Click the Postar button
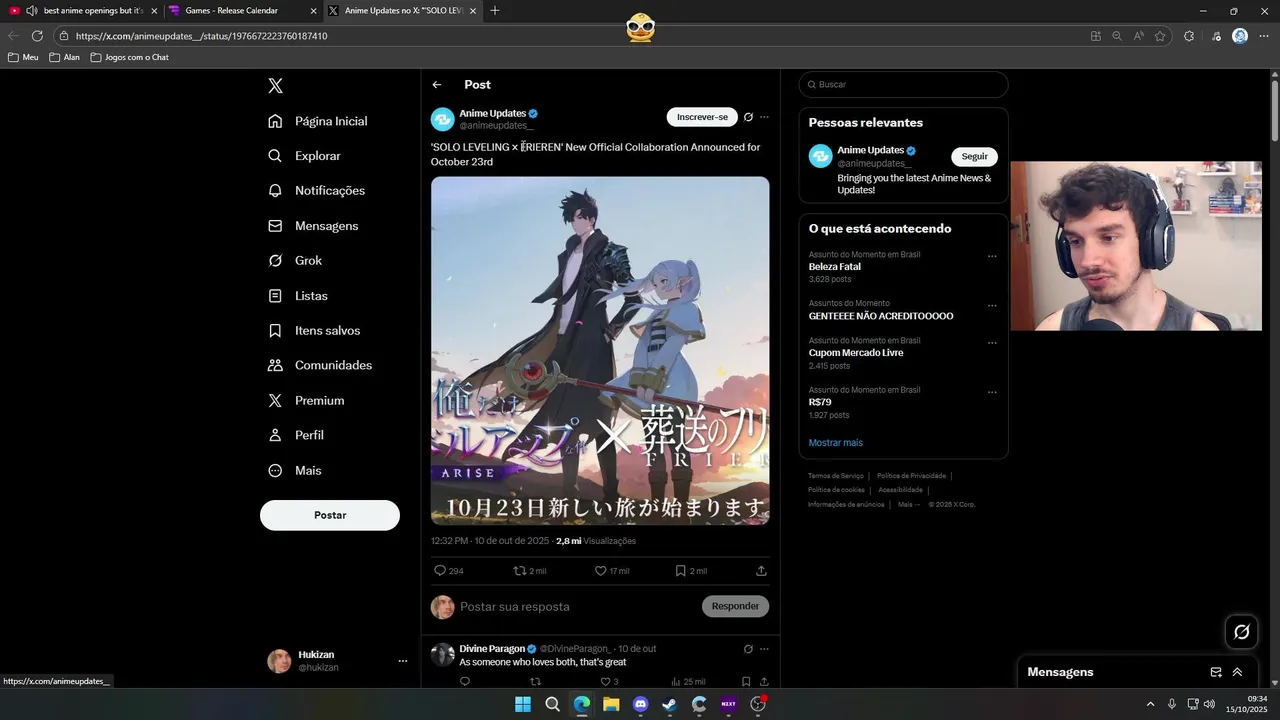1280x720 pixels. [330, 515]
